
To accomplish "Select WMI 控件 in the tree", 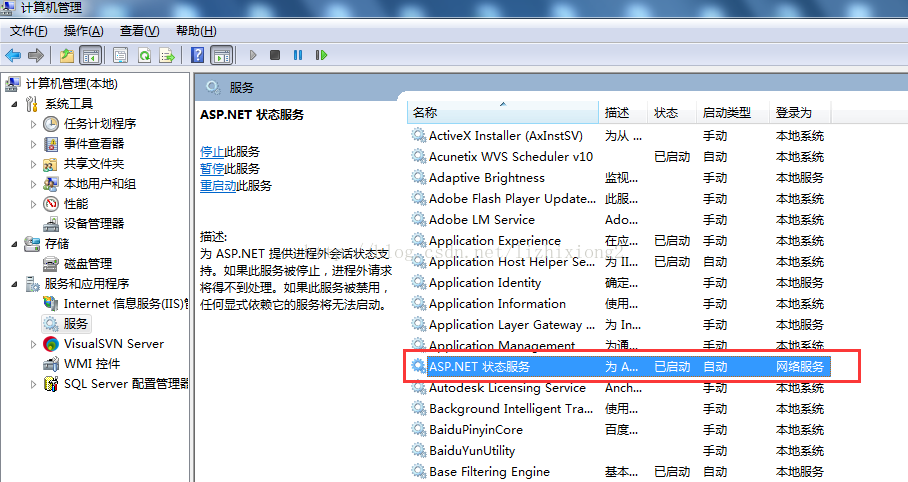I will click(91, 364).
